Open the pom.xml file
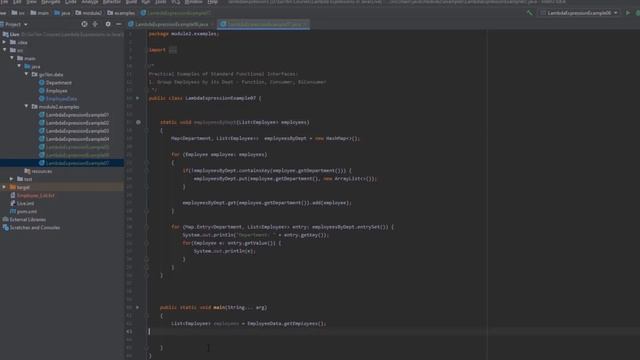This screenshot has height=360, width=640. (27, 211)
